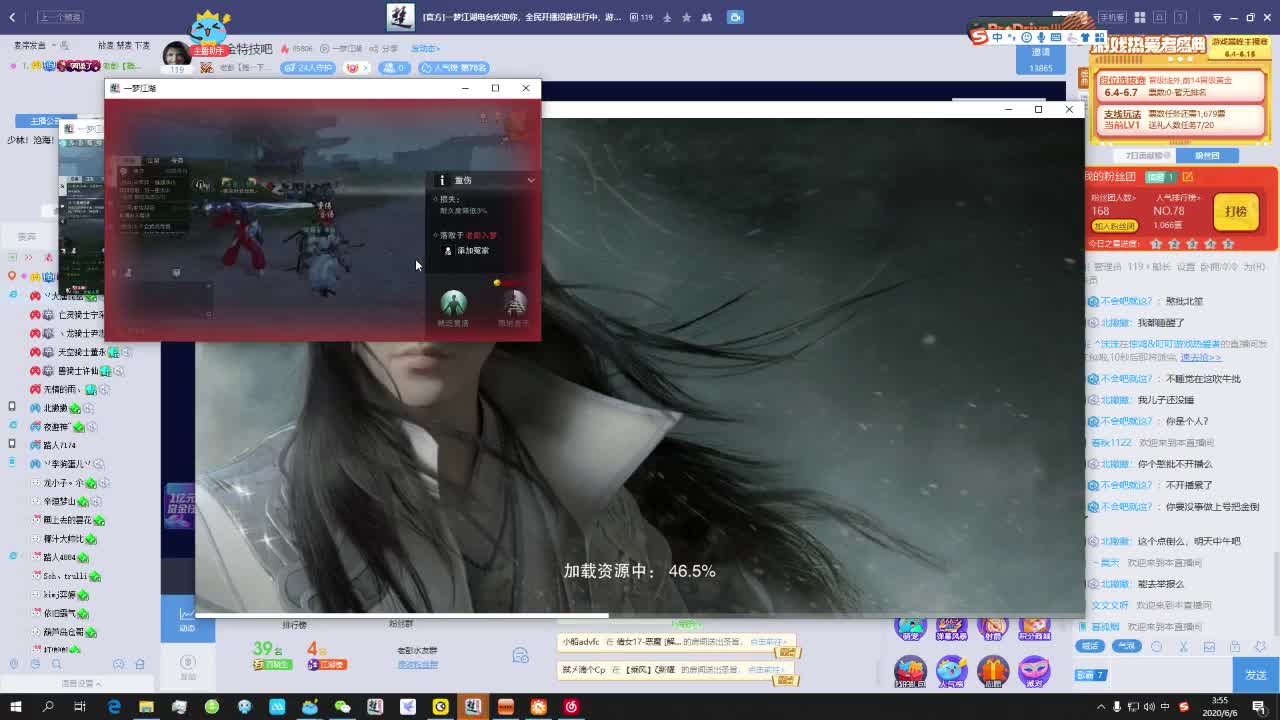Select user 辛酒梦山 in the viewer list

pos(59,501)
